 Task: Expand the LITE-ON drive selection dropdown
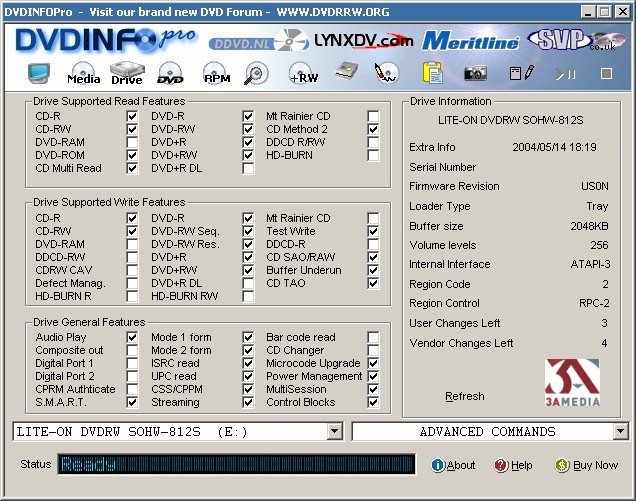(335, 431)
